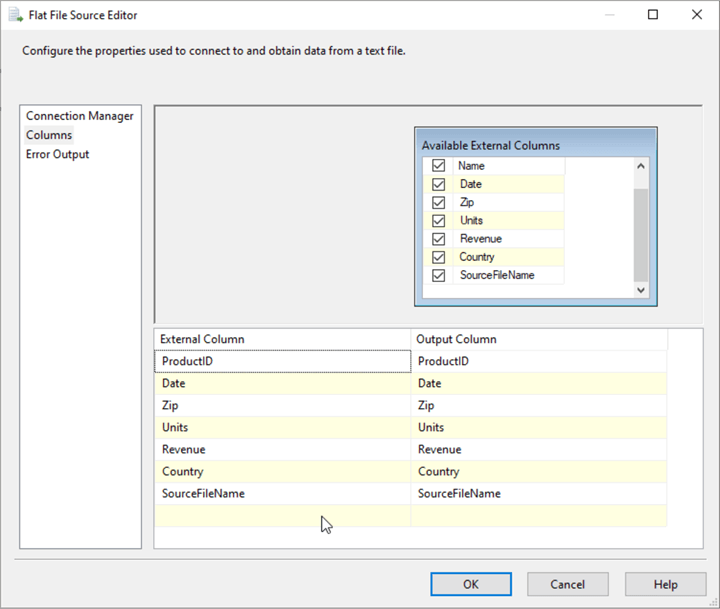
Task: Select the ProductID external column cell
Action: (x=282, y=361)
